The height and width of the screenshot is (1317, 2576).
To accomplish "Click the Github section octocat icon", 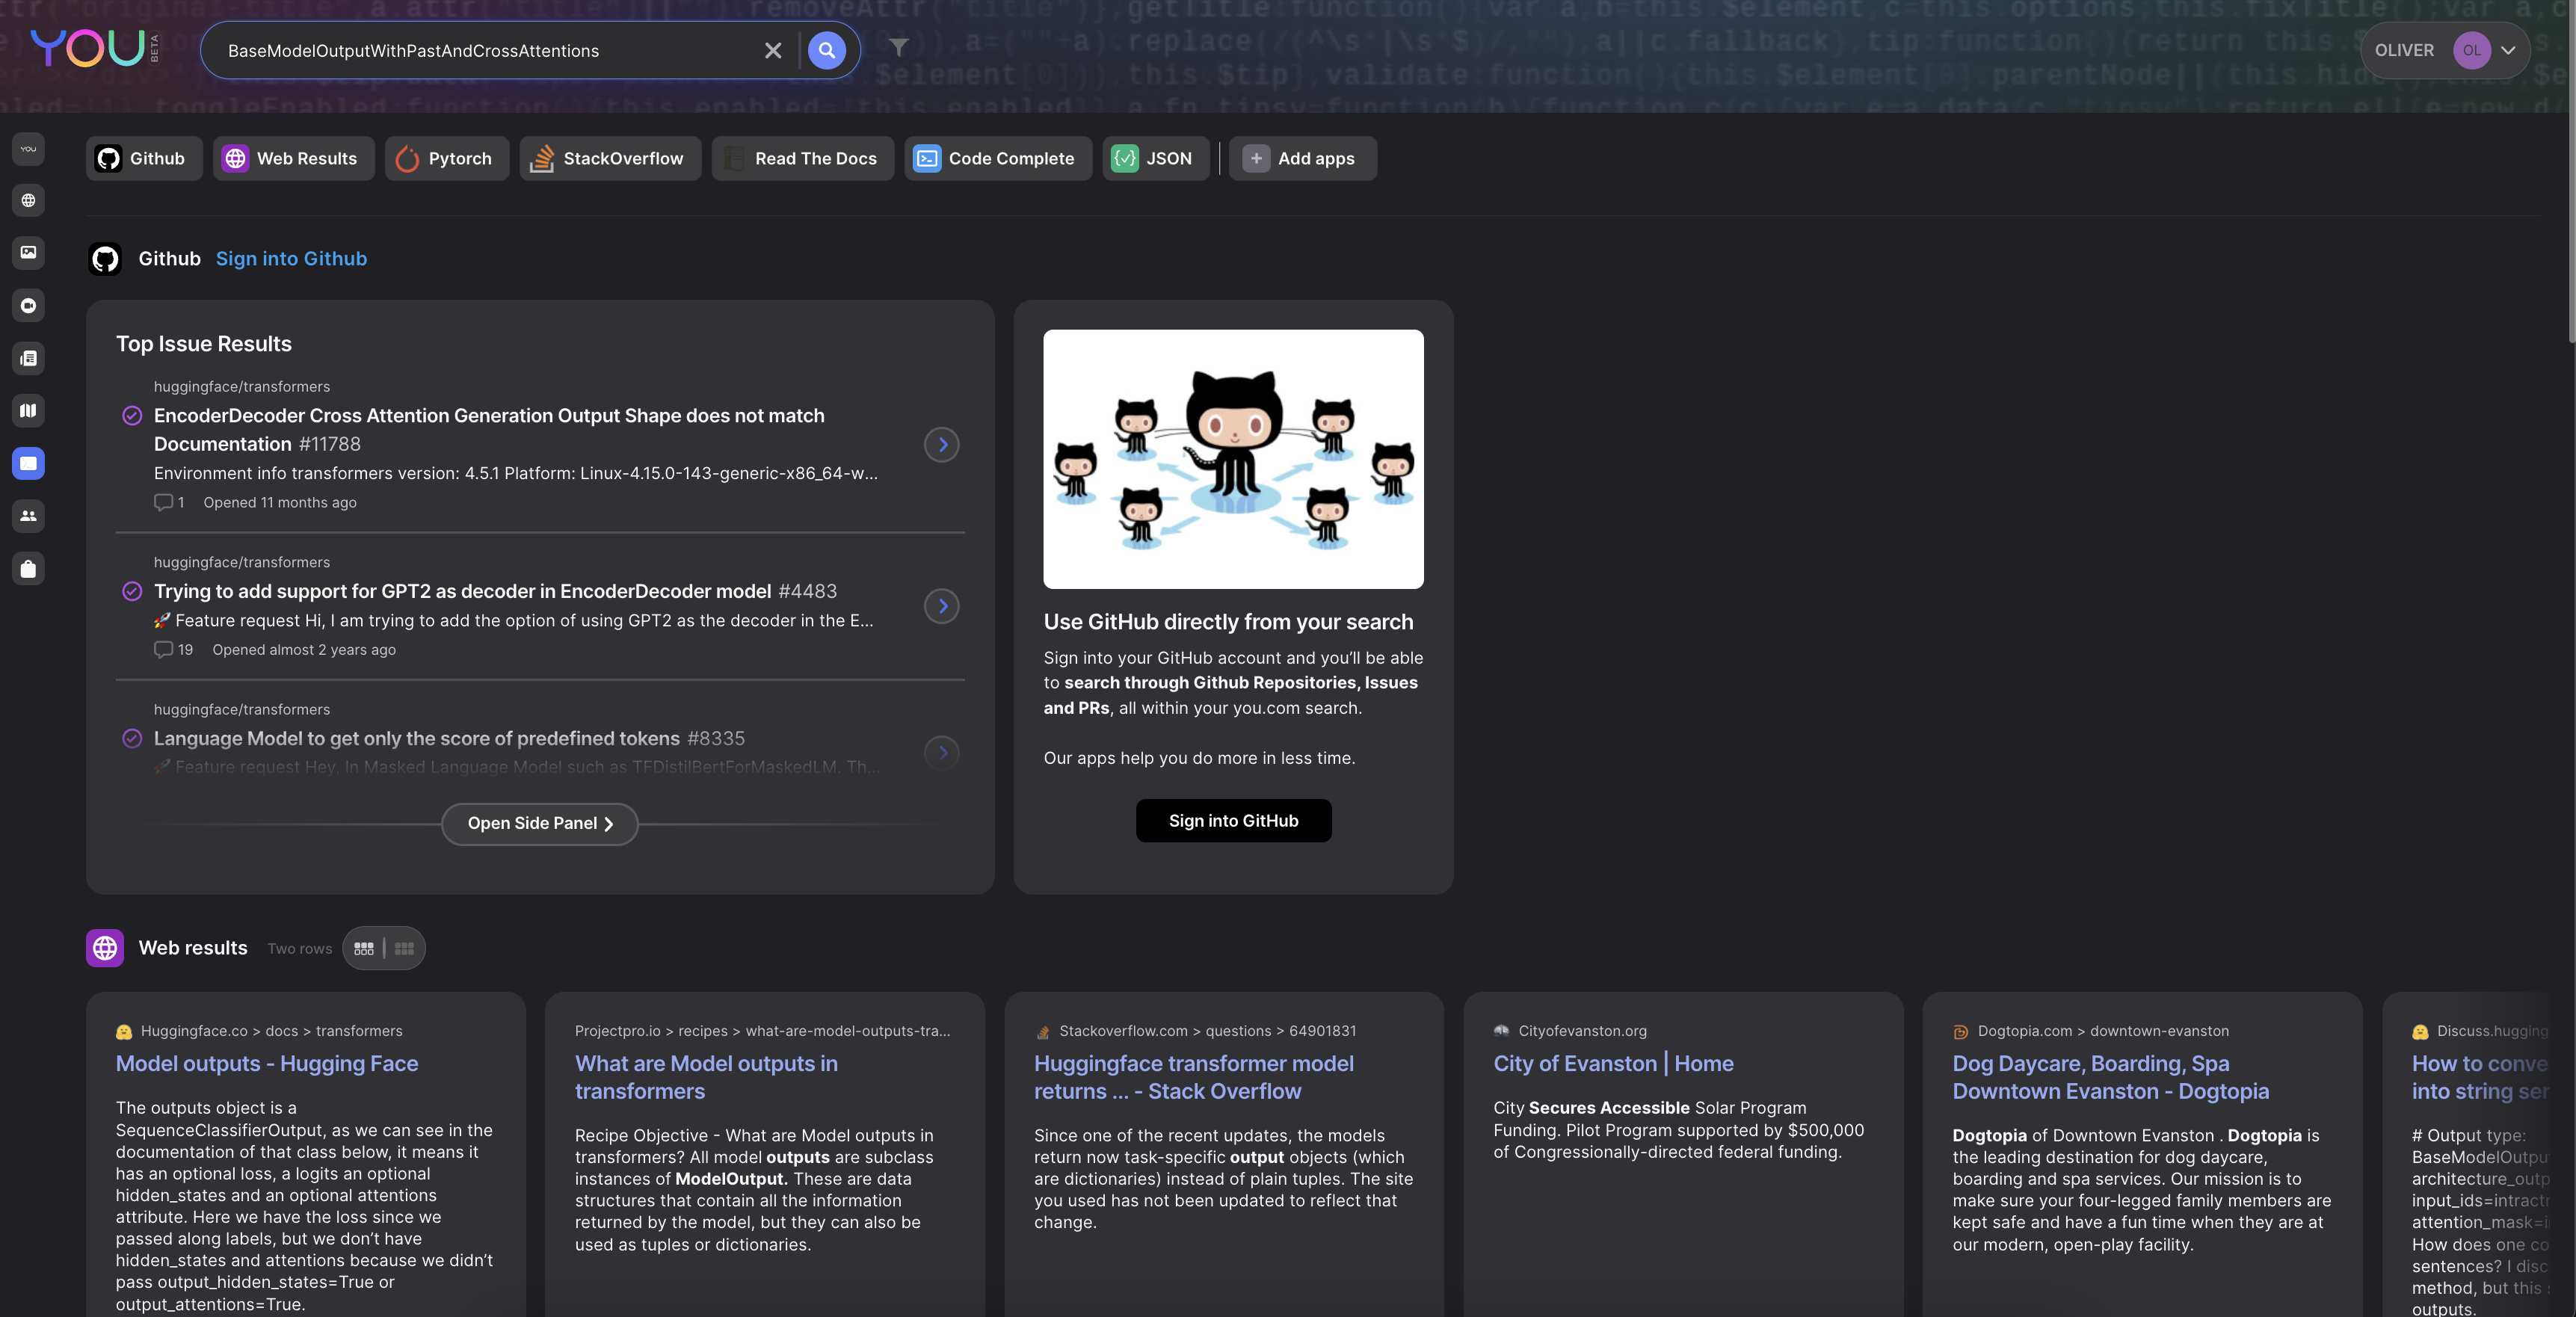I will (105, 259).
